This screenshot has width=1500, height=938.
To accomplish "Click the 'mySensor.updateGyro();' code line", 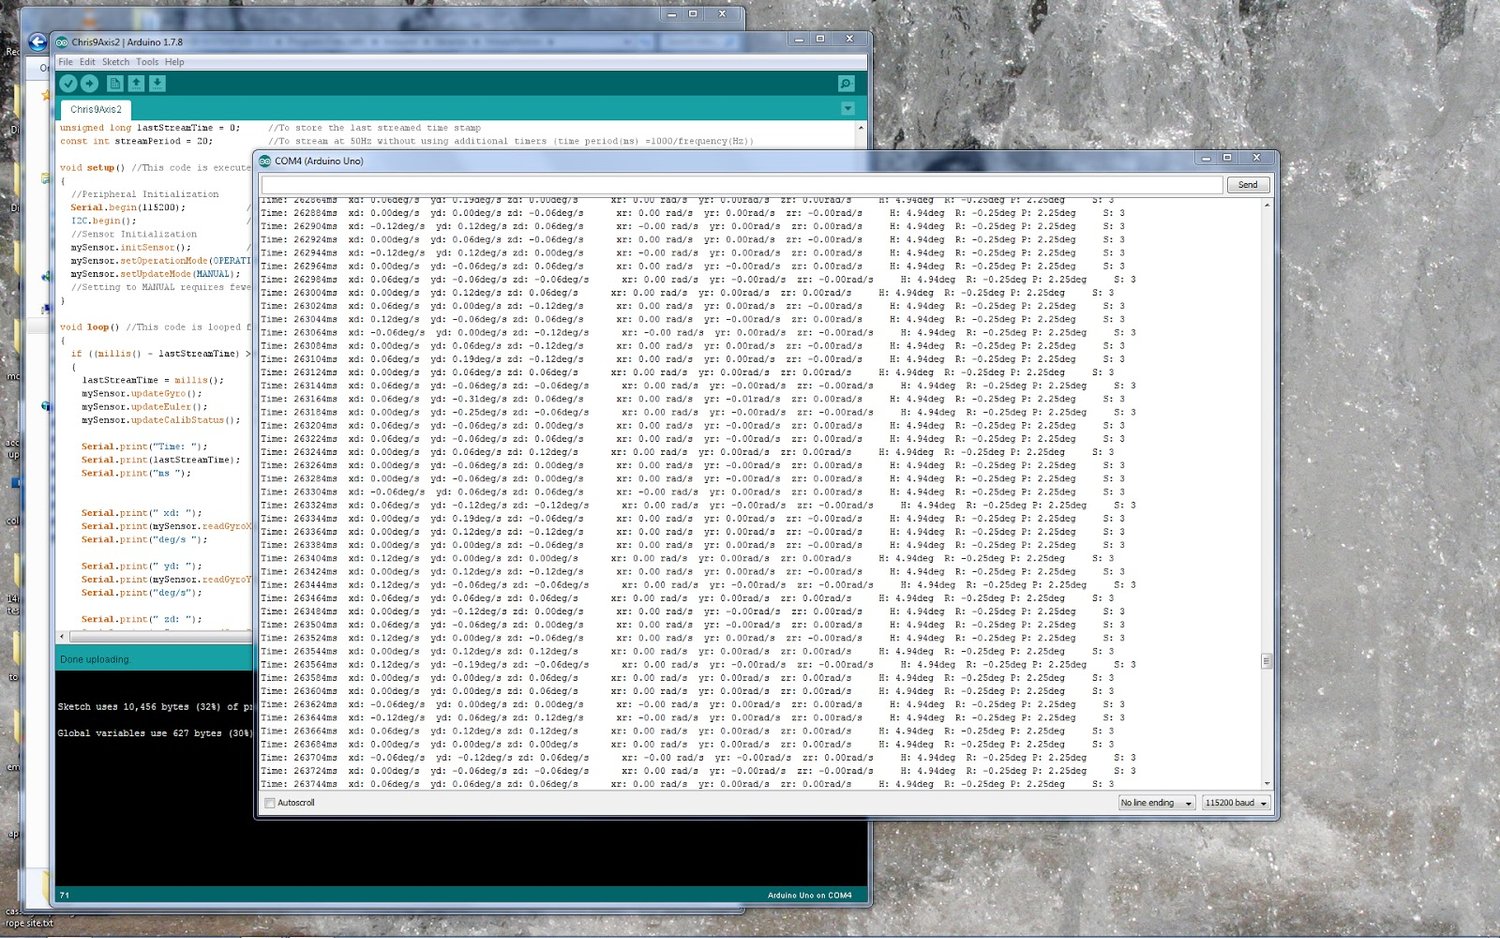I will pos(142,394).
